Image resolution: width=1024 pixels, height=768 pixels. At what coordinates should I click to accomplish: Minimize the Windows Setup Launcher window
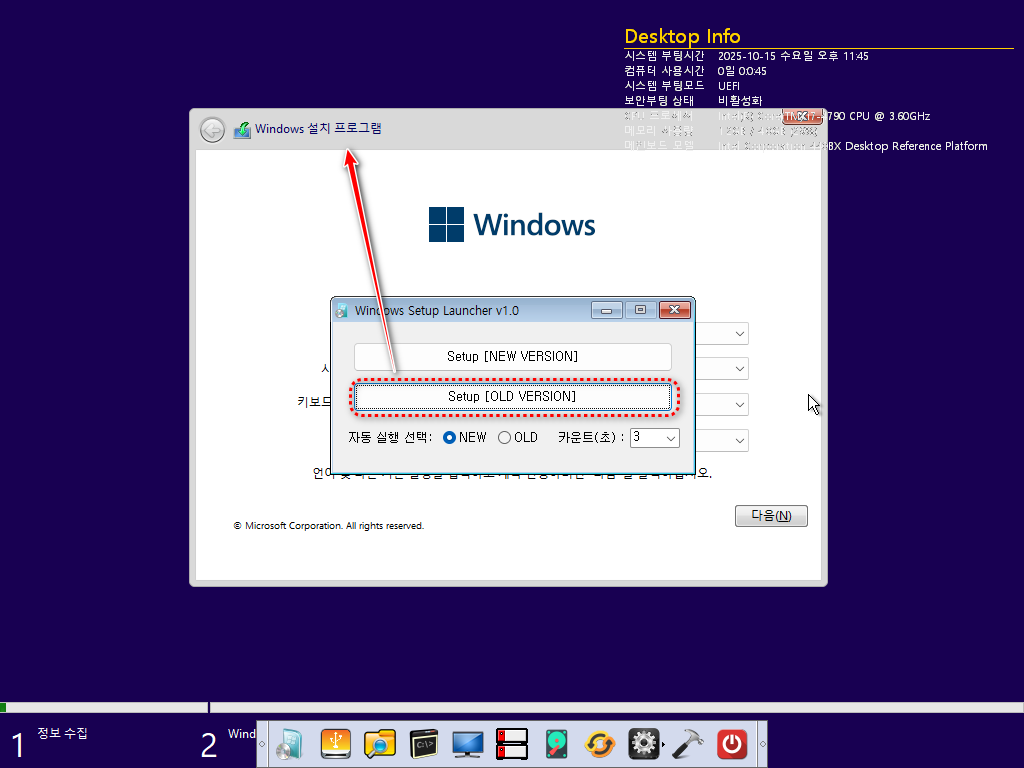point(607,310)
